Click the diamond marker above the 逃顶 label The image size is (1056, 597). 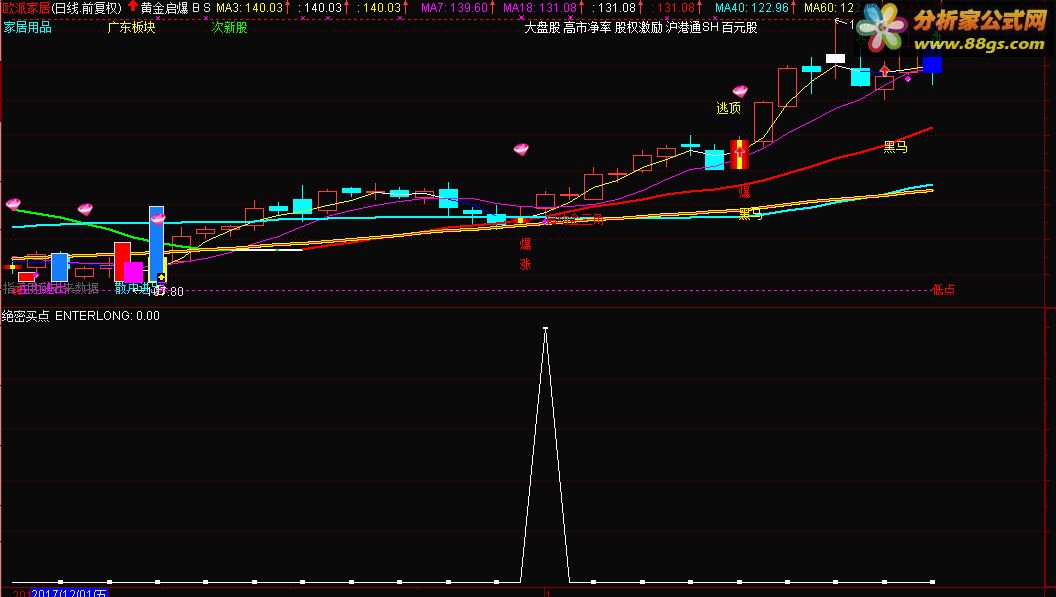point(740,91)
